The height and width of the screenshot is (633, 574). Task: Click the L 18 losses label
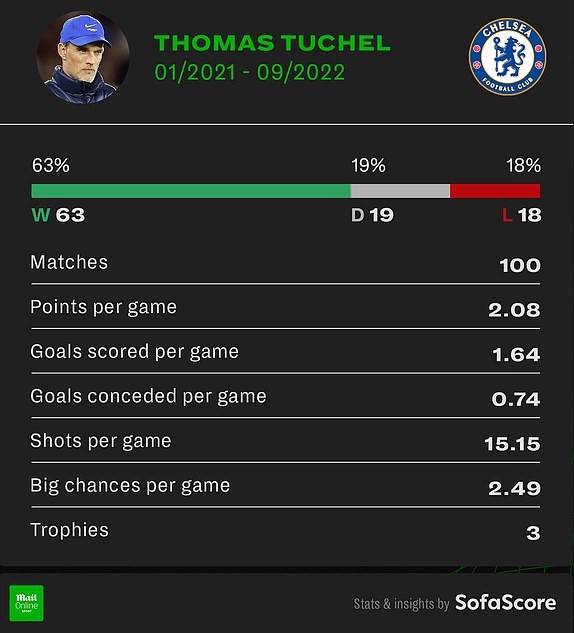point(522,215)
